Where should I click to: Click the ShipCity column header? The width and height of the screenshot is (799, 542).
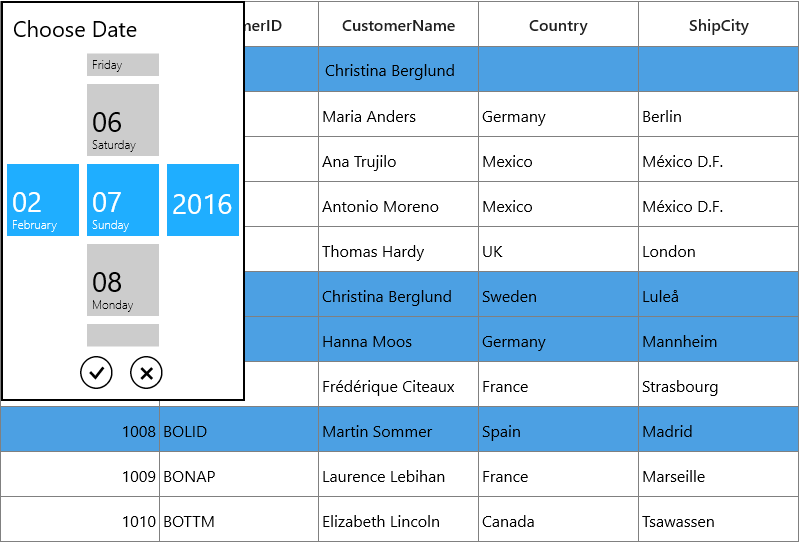(x=718, y=24)
